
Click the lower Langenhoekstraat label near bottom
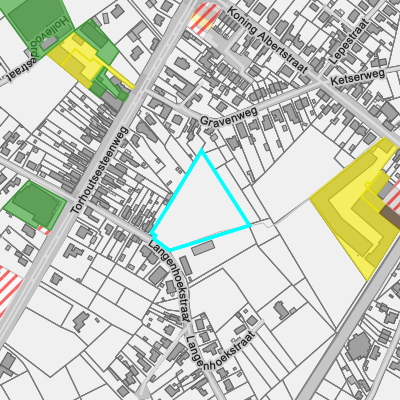[220, 351]
